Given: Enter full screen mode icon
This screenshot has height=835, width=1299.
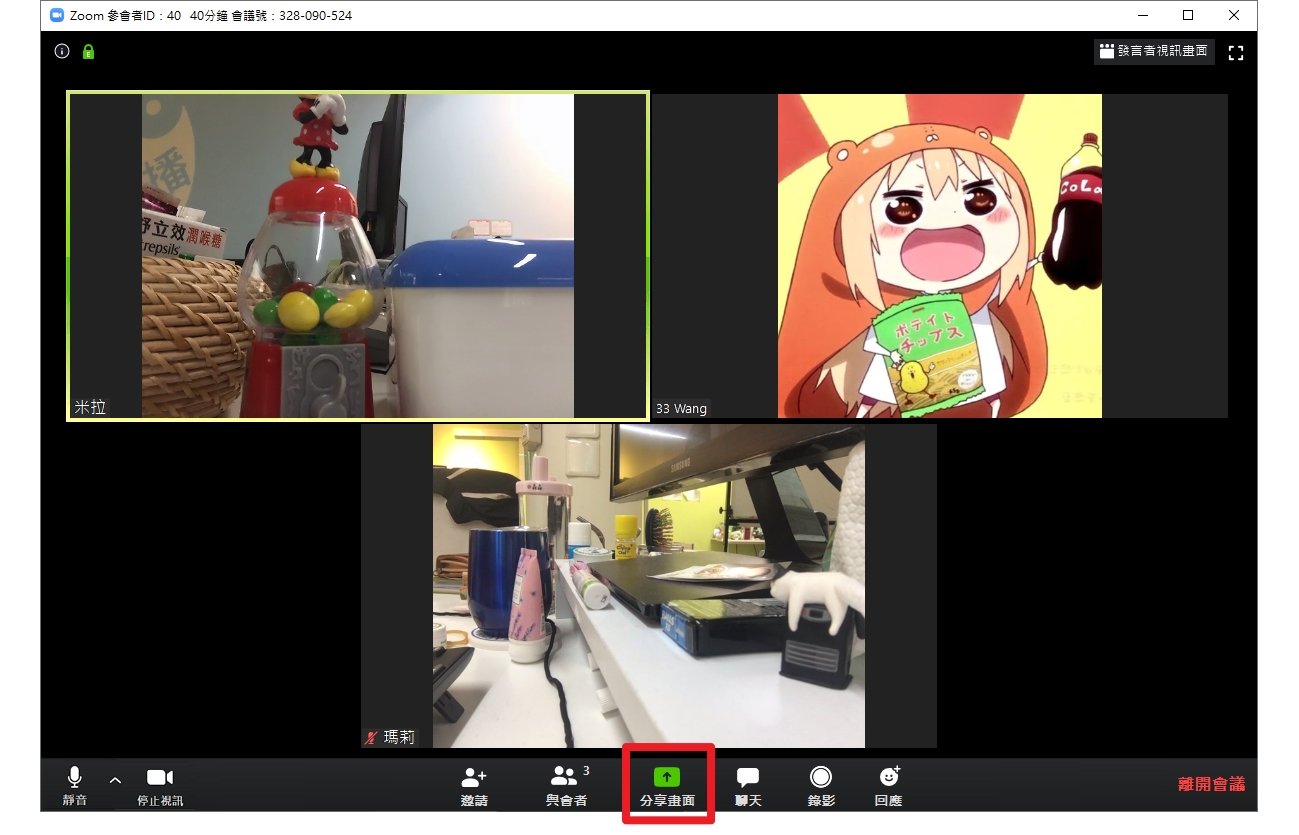Looking at the screenshot, I should pos(1235,52).
